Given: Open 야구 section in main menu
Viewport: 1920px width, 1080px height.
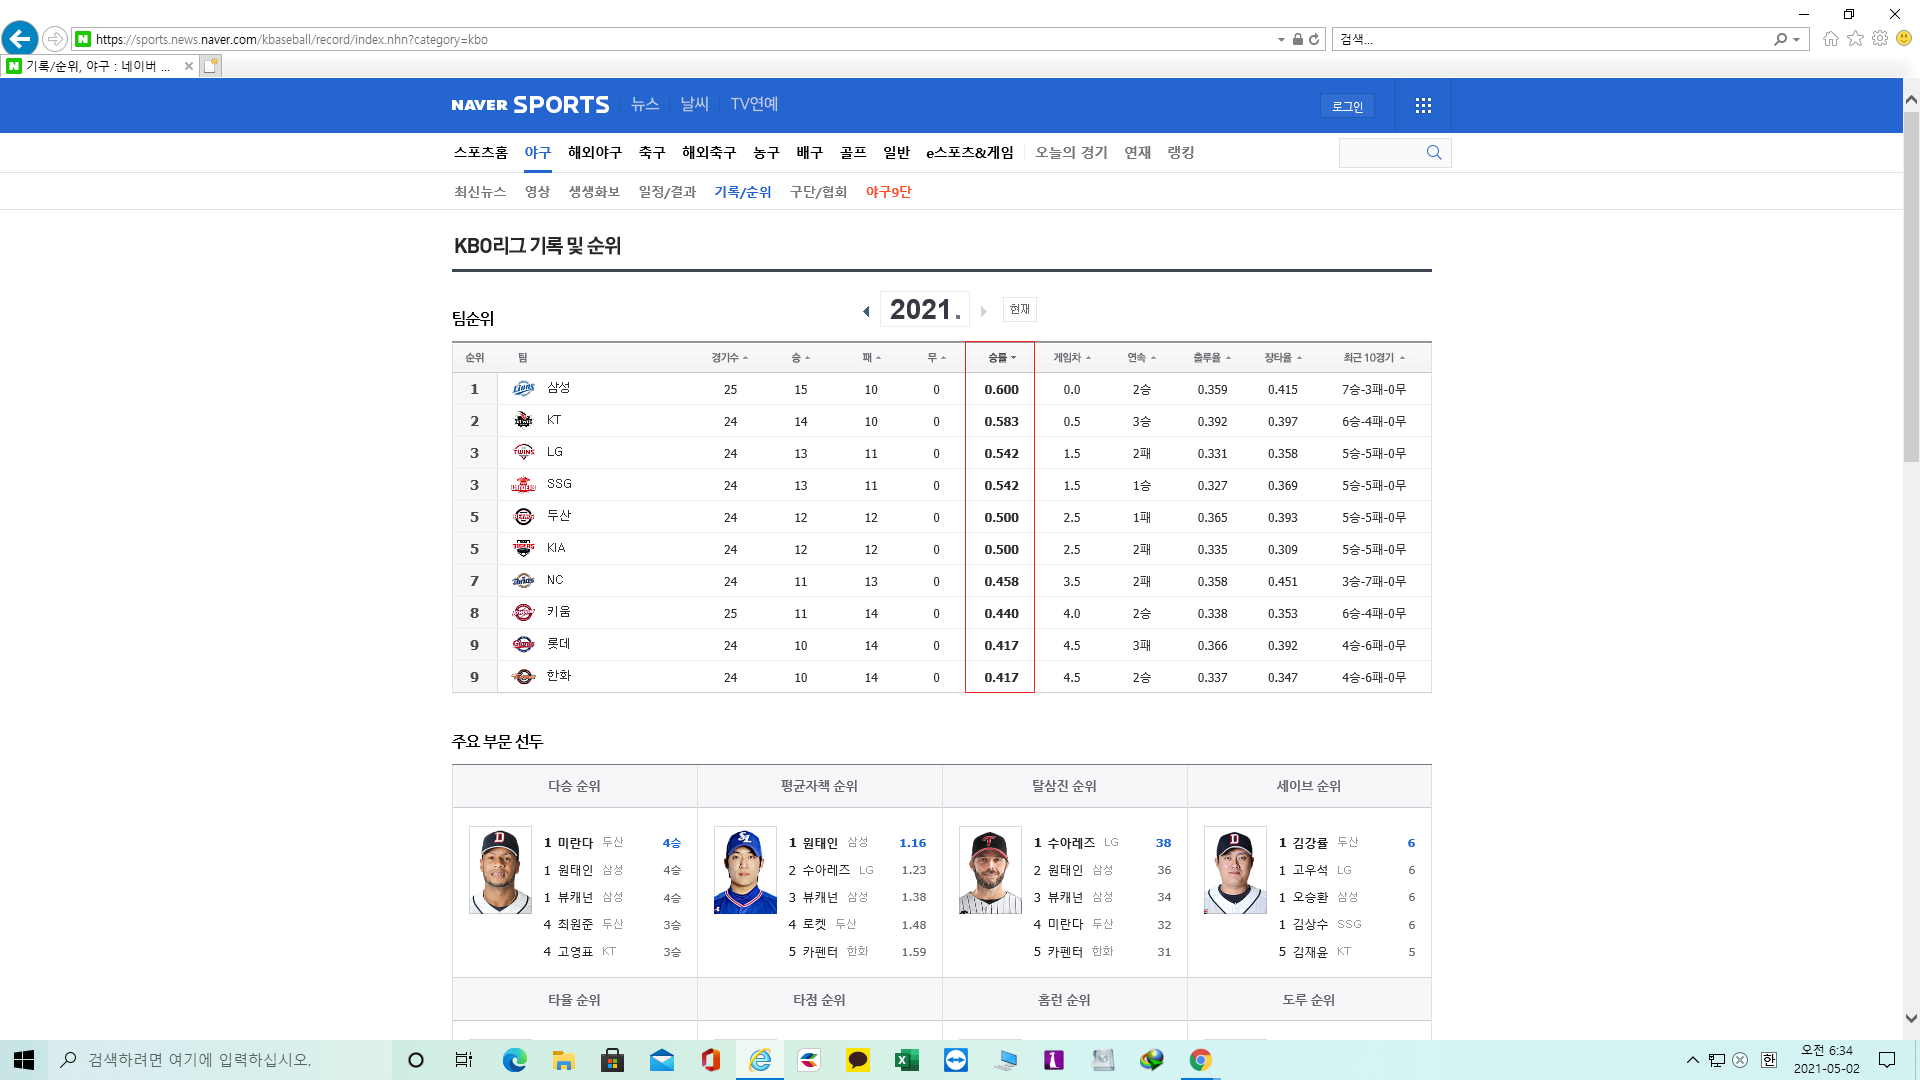Looking at the screenshot, I should point(538,153).
